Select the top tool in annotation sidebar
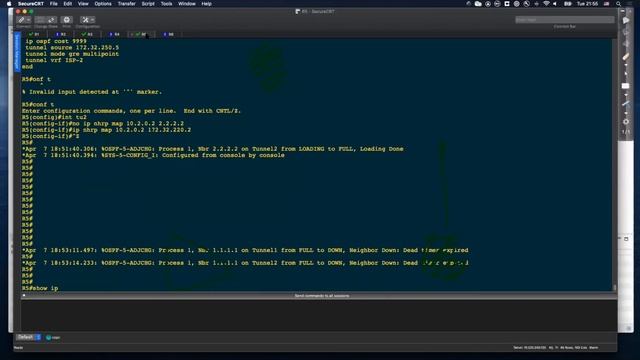The image size is (640, 360). 626,20
